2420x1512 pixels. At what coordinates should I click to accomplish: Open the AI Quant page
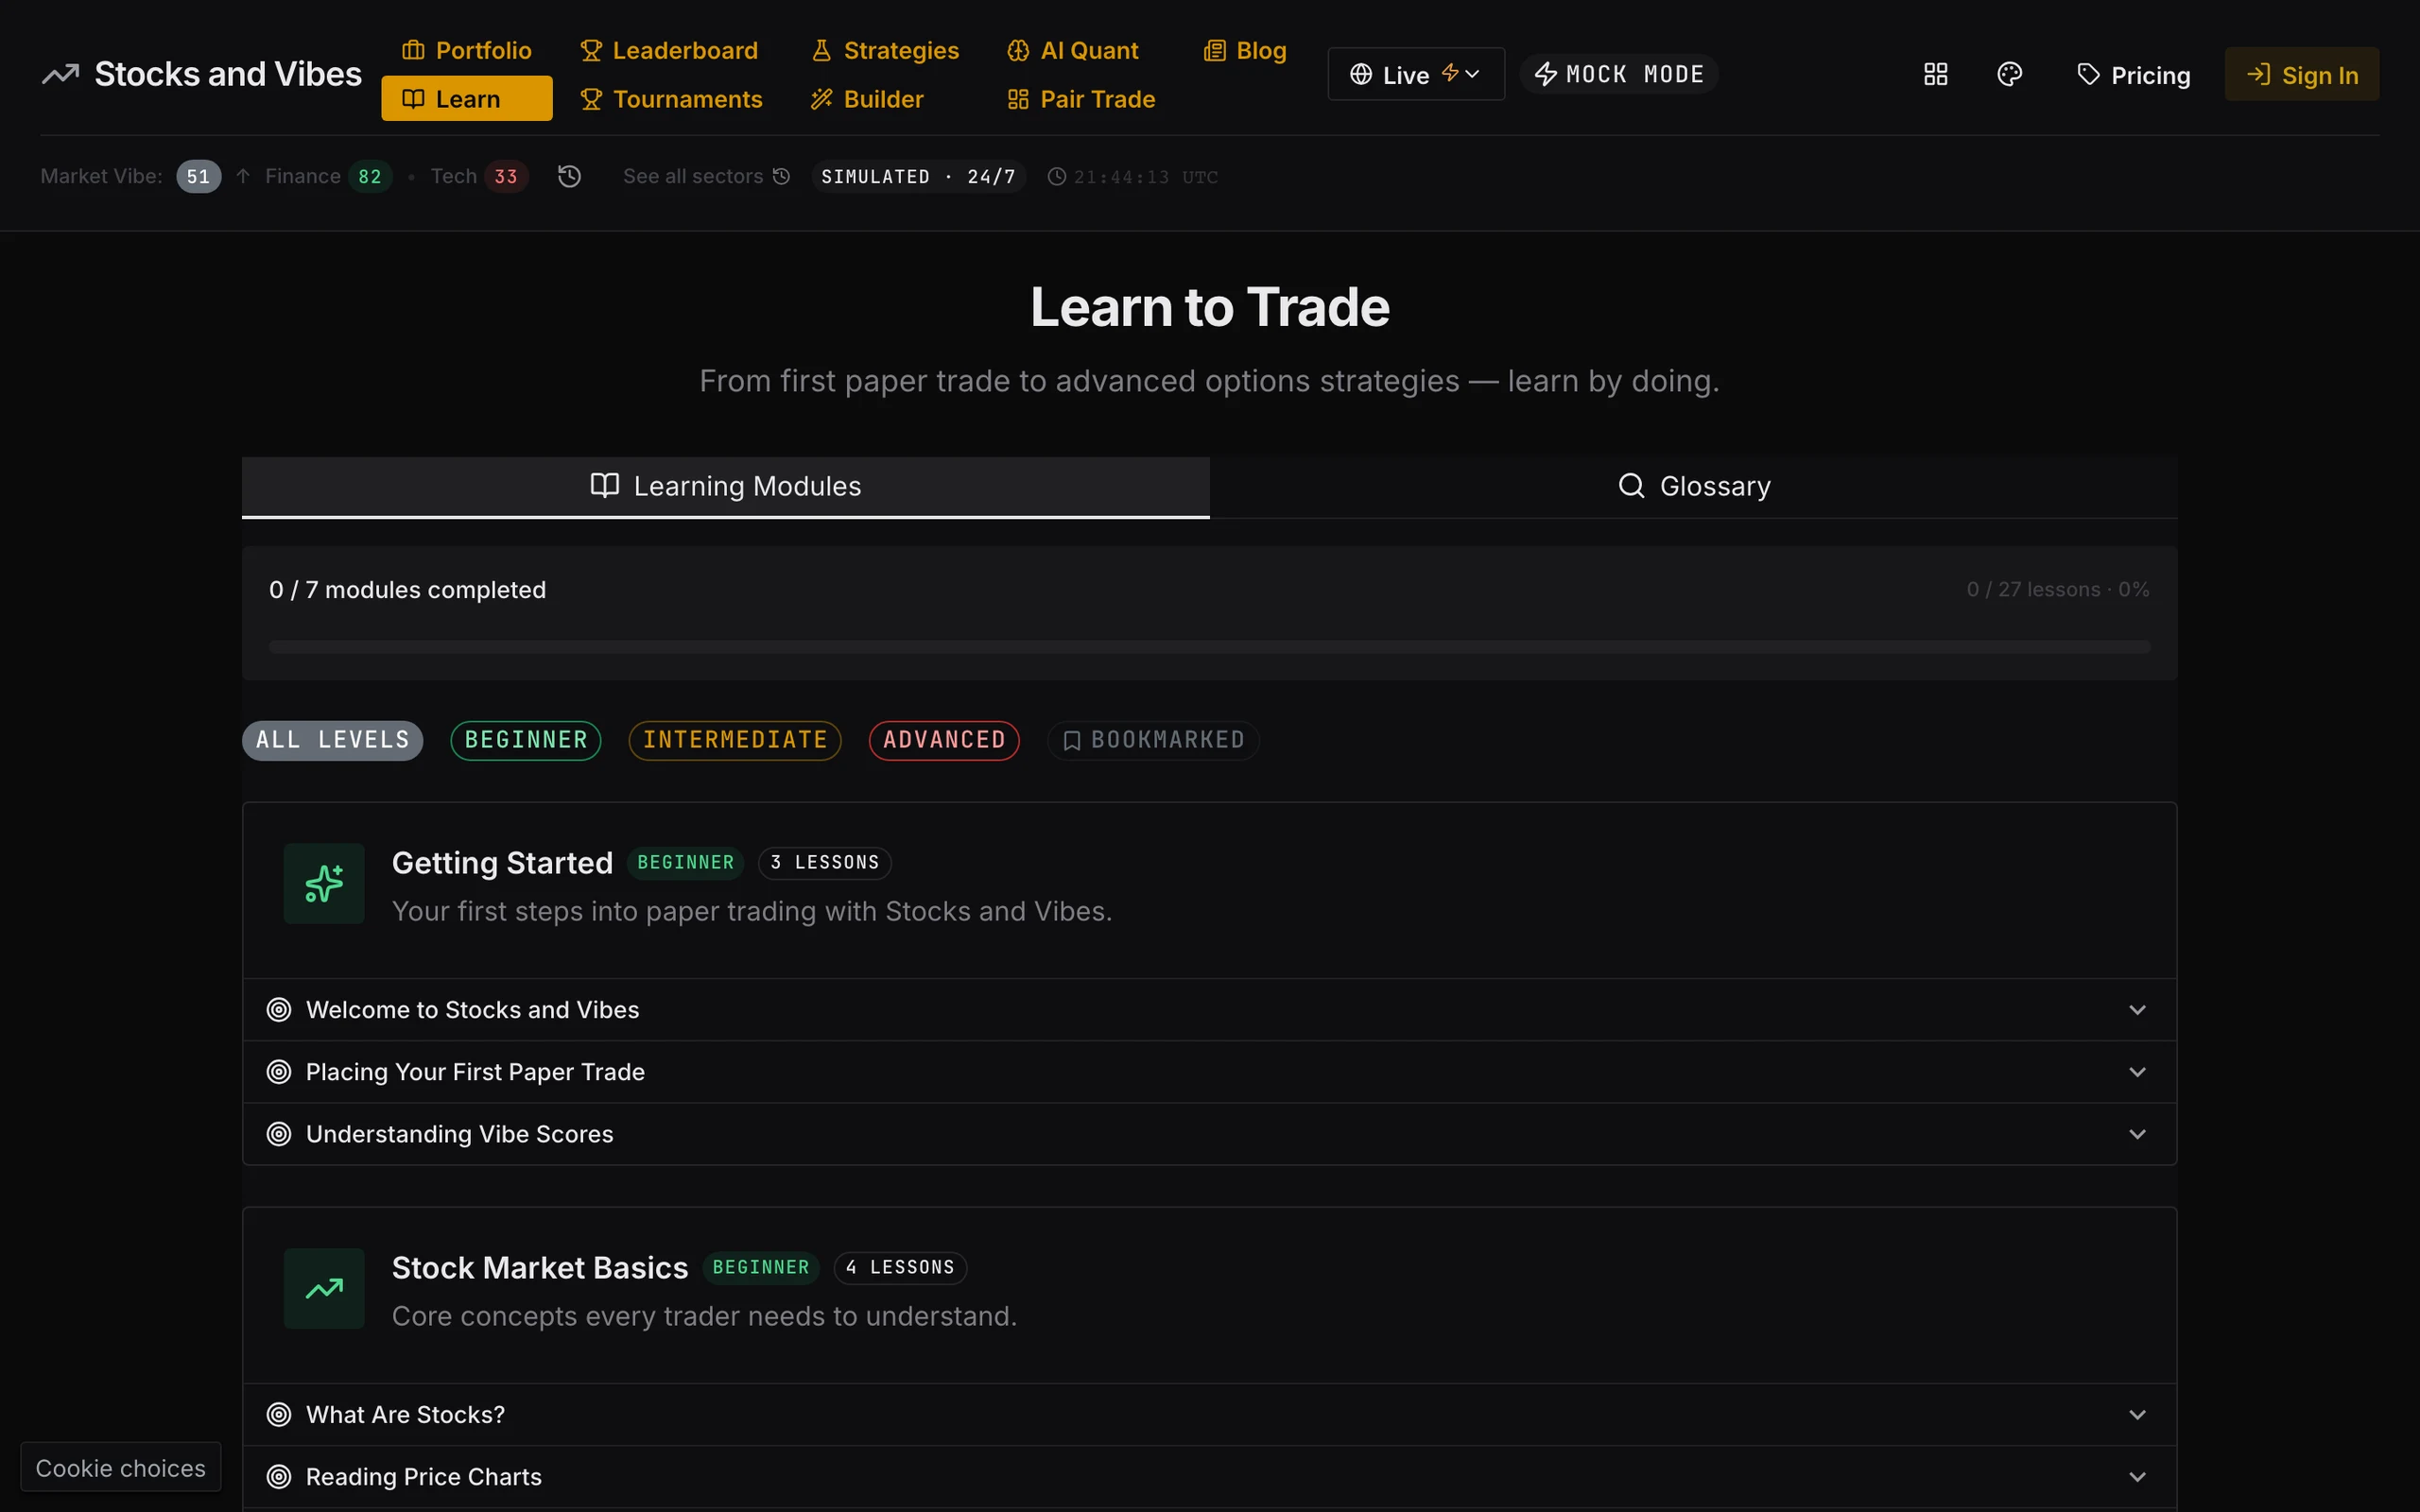pos(1073,50)
